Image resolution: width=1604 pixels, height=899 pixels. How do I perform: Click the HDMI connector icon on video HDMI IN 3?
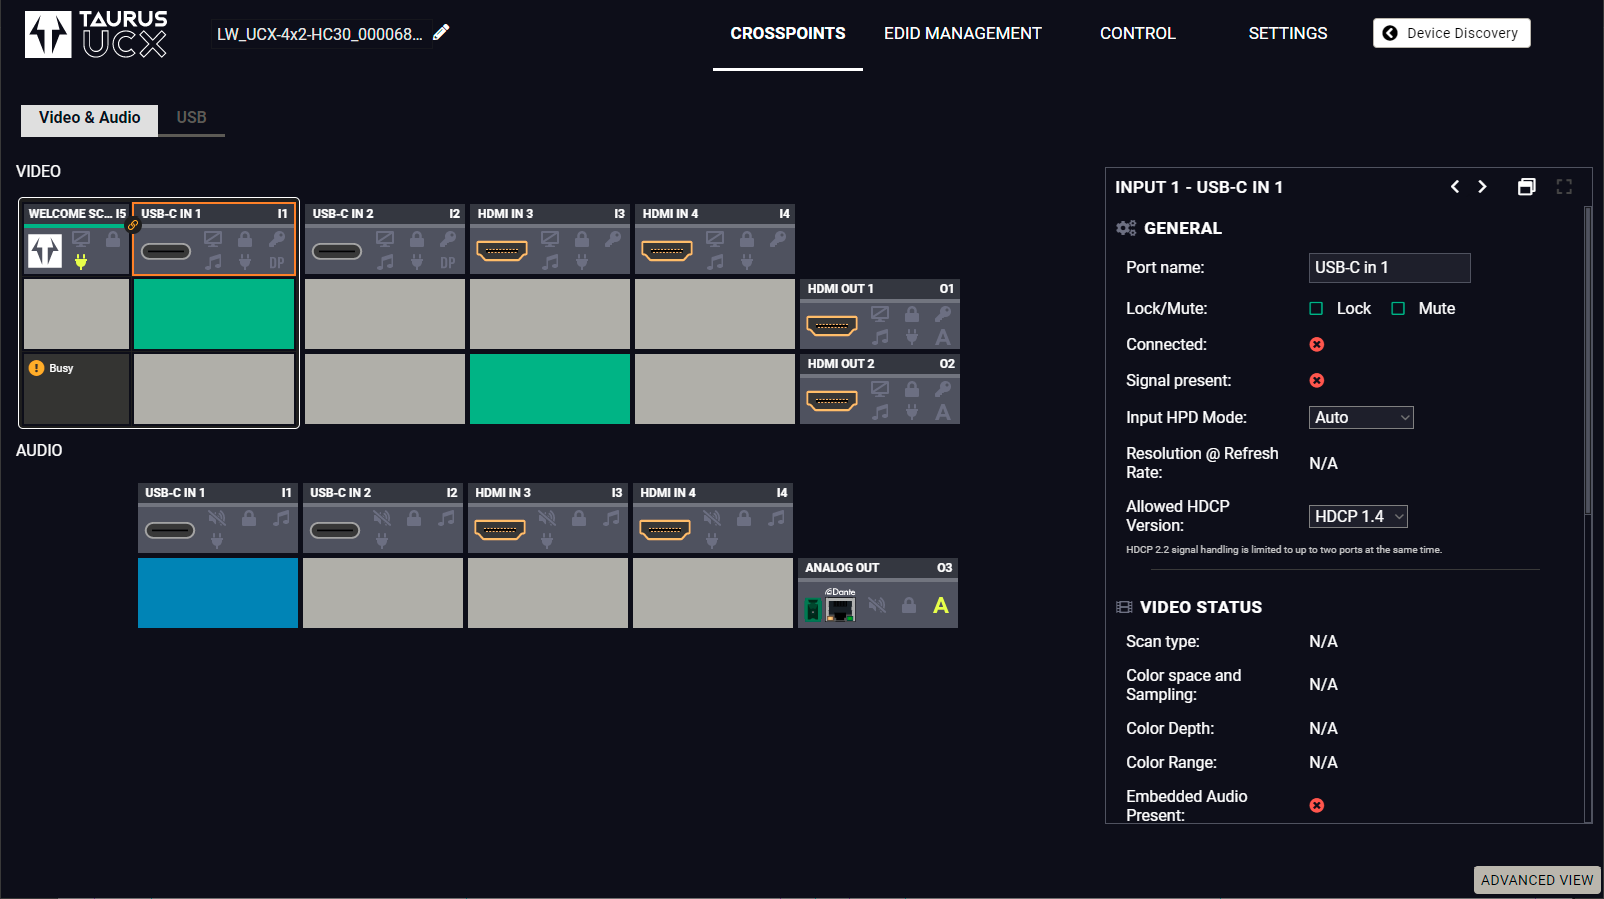click(x=502, y=251)
